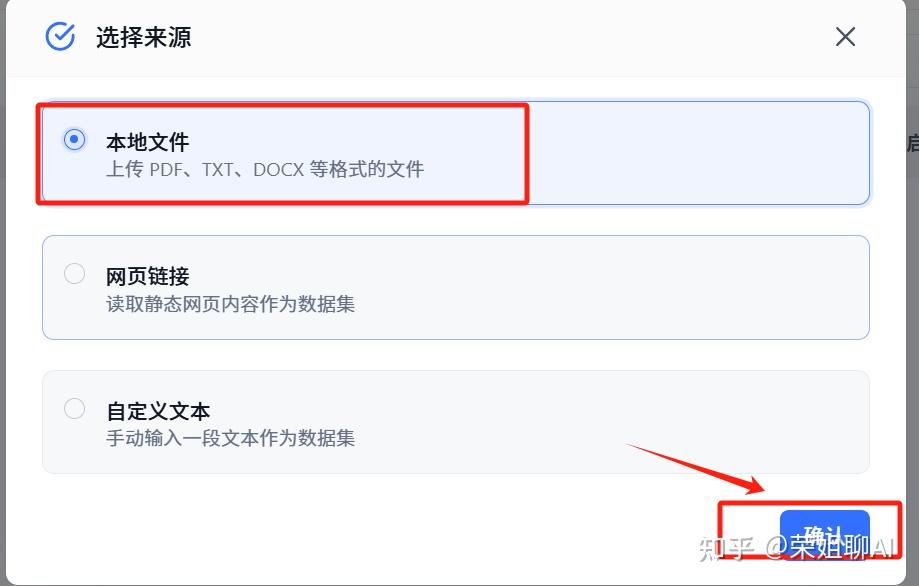Click the blue checkmark icon beside 选择来源
This screenshot has height=586, width=919.
[60, 37]
